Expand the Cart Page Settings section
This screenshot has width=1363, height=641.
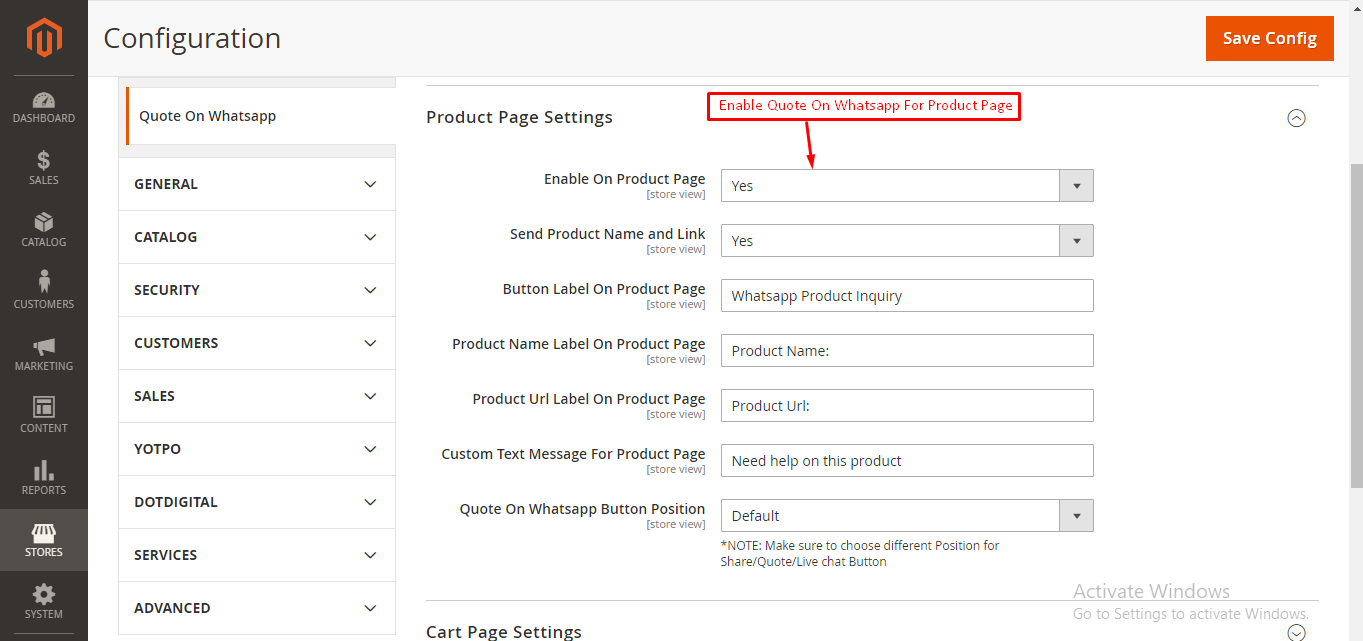pos(1296,632)
